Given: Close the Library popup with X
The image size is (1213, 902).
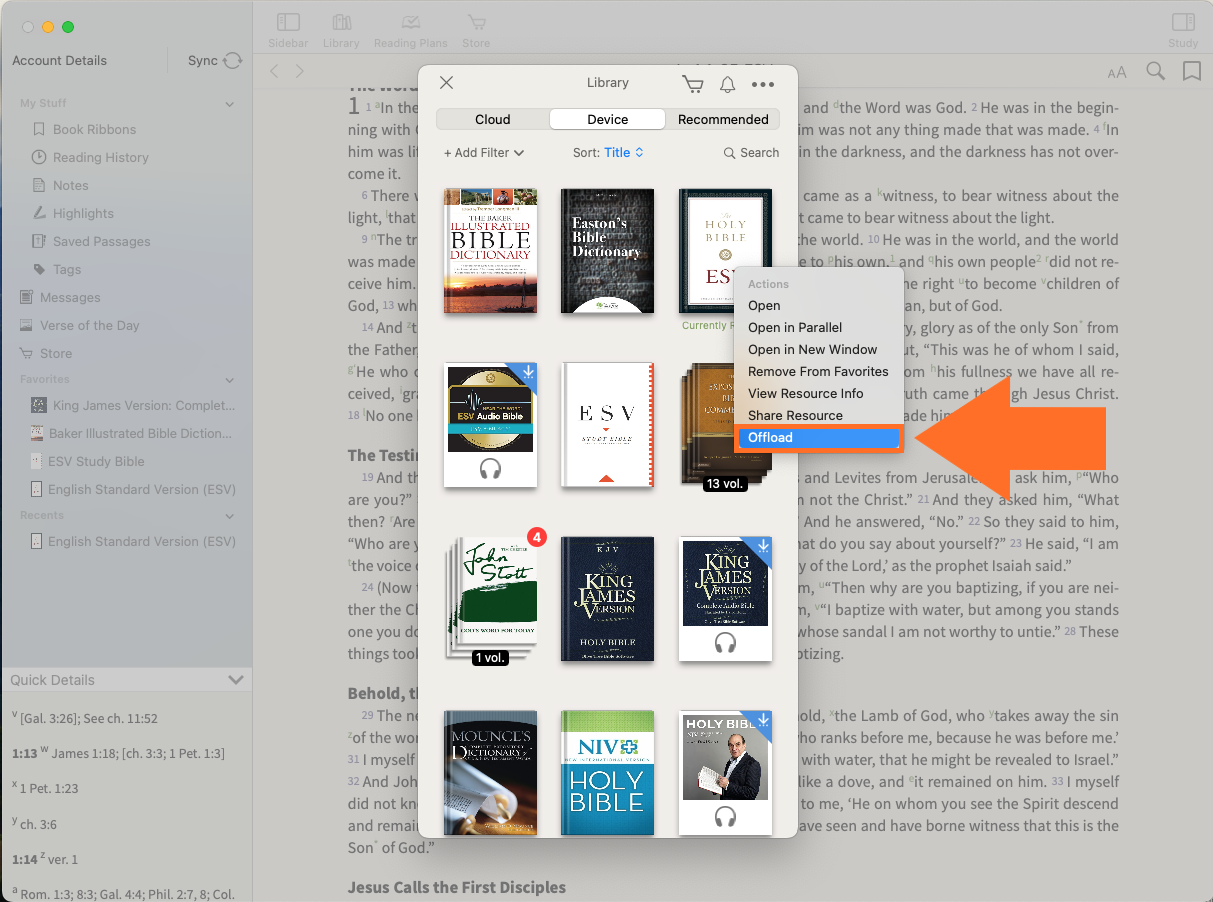Looking at the screenshot, I should pyautogui.click(x=447, y=83).
